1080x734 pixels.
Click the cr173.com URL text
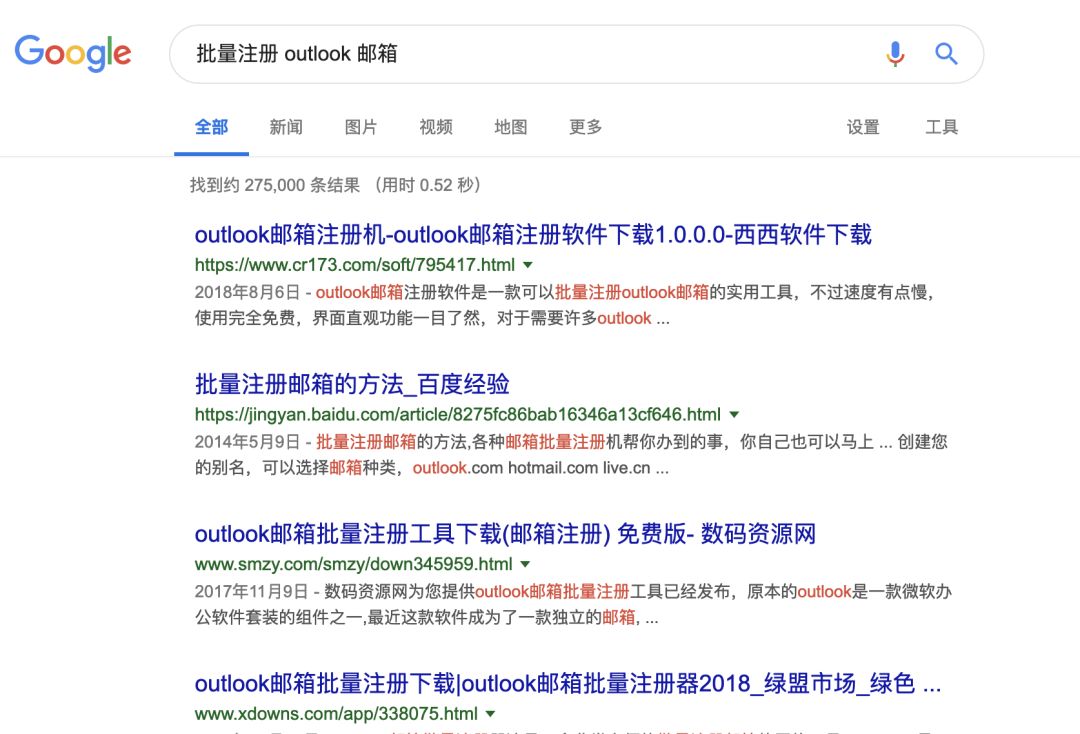click(x=355, y=265)
